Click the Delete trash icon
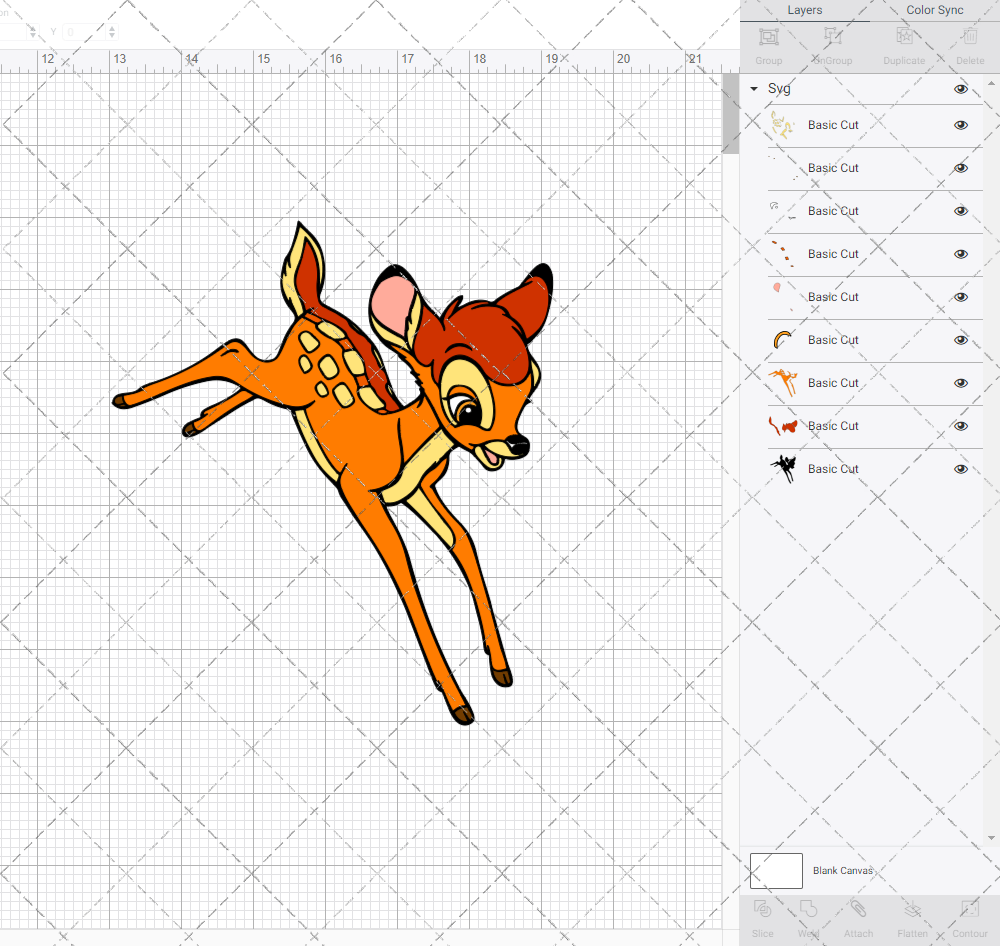 coord(970,37)
